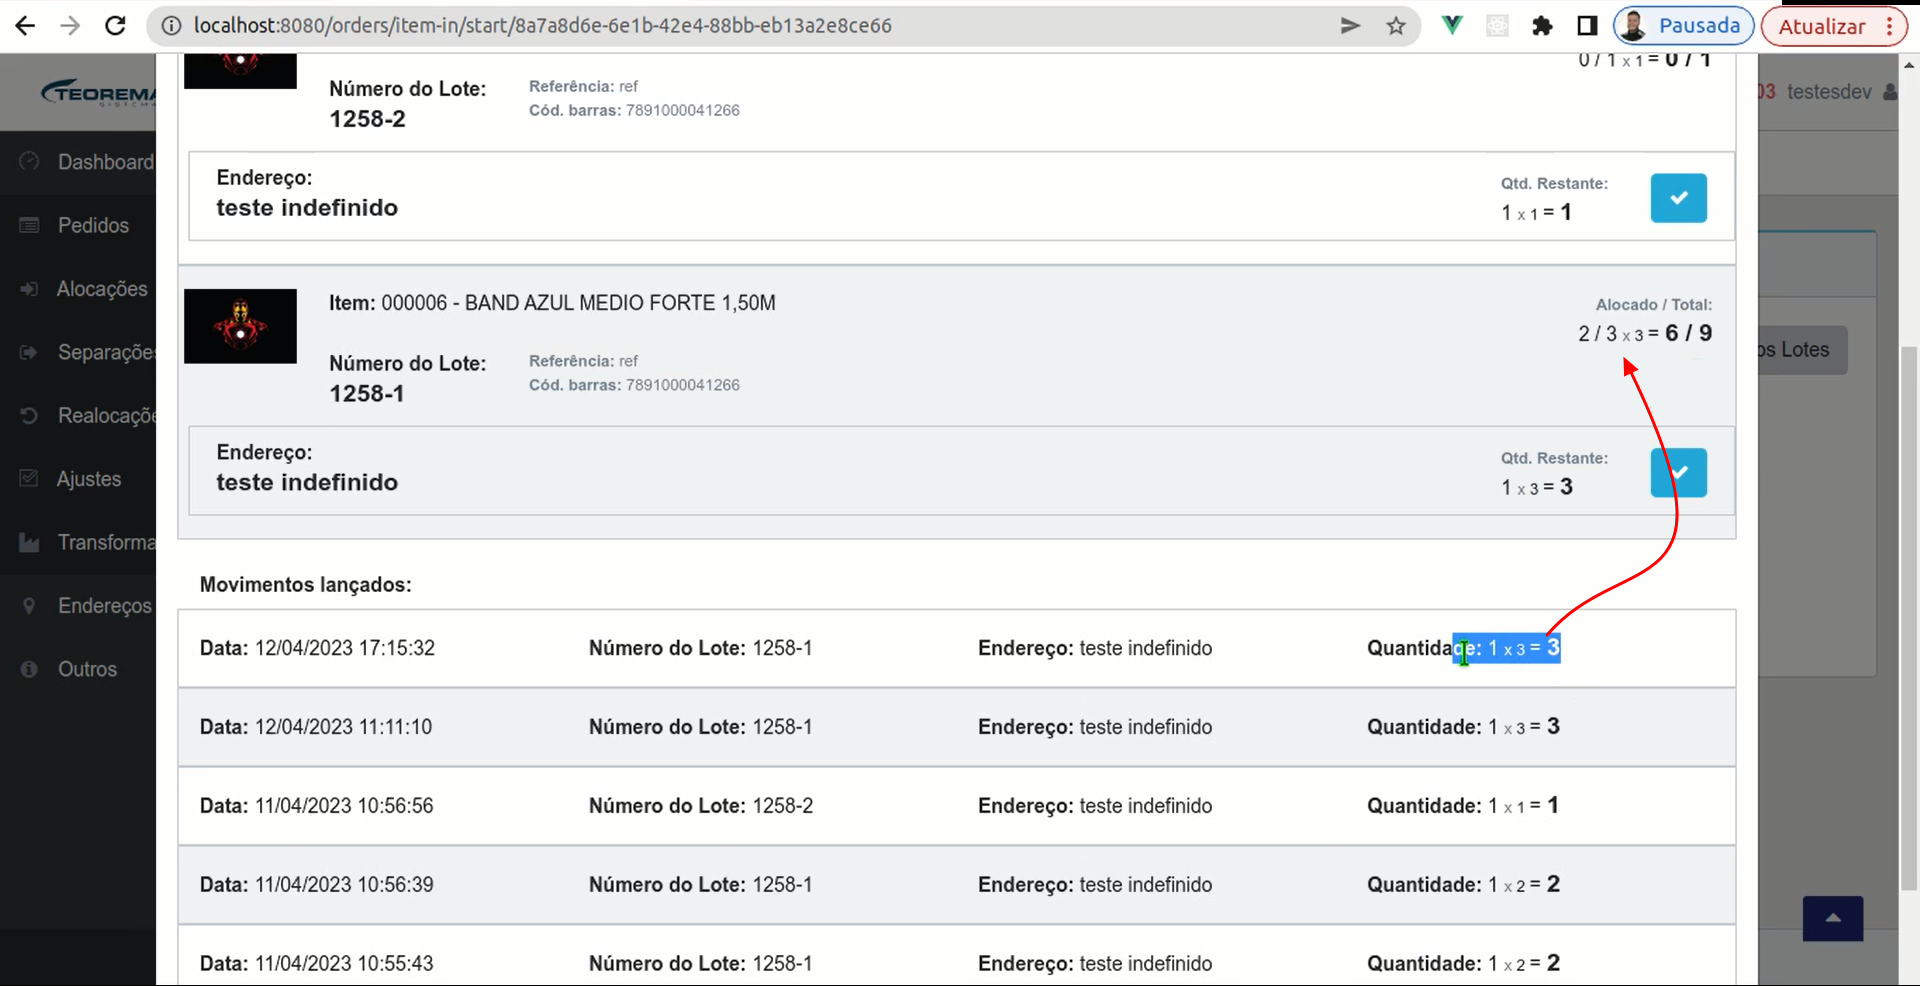Screen dimensions: 1920x986
Task: Click the Transformações factory icon
Action: [29, 542]
